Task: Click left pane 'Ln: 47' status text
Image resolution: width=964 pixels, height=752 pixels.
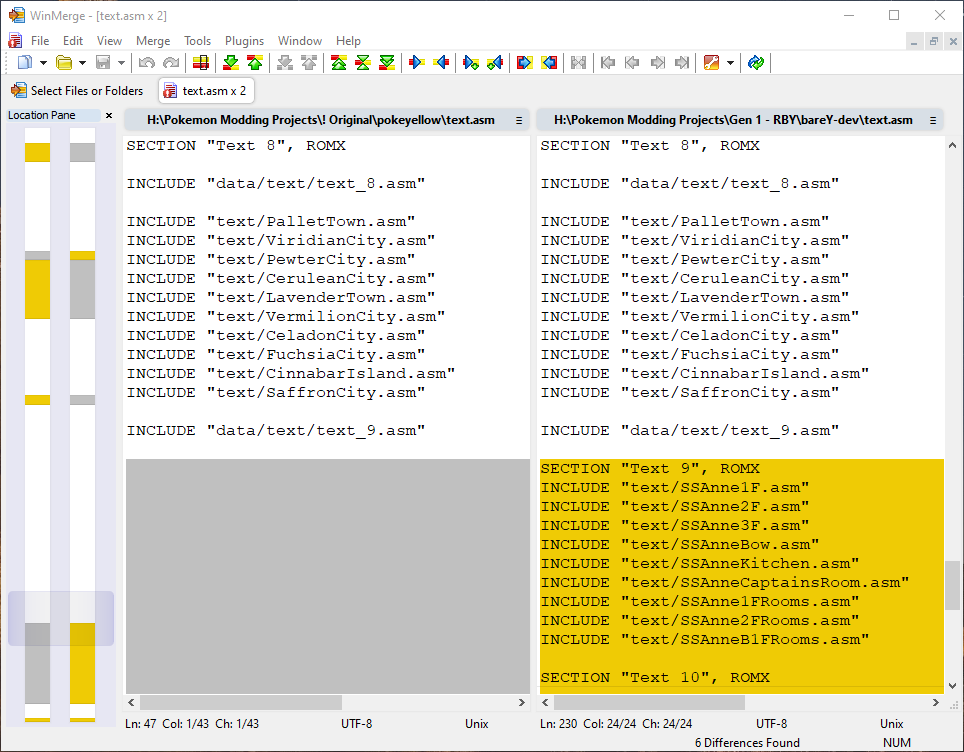Action: (141, 724)
